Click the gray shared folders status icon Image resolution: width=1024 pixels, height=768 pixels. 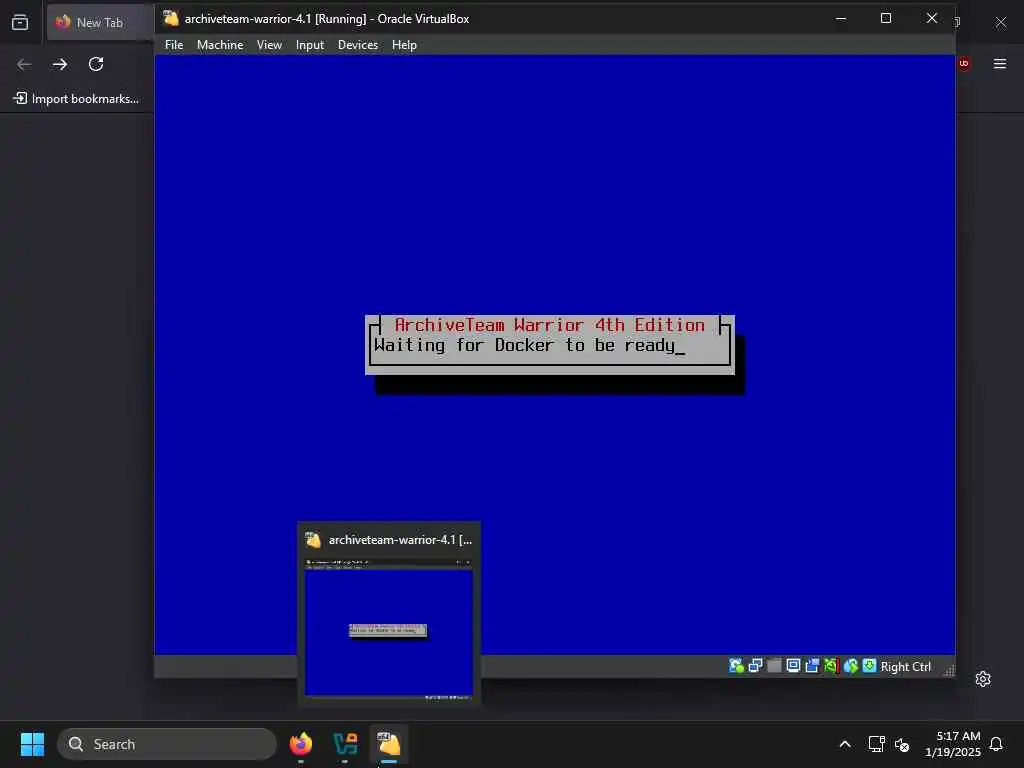click(x=775, y=666)
